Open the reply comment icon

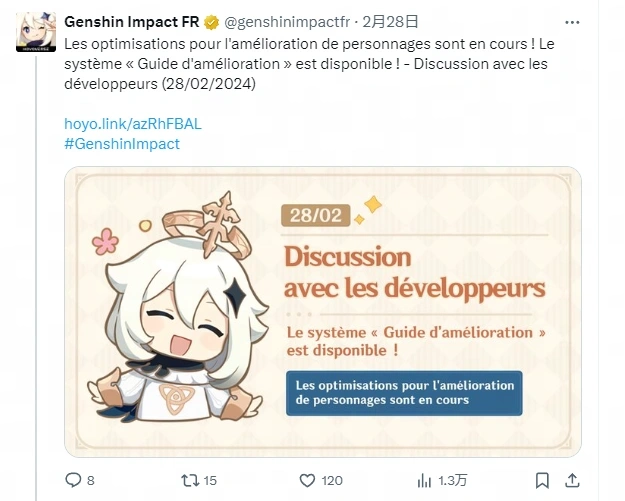(73, 480)
